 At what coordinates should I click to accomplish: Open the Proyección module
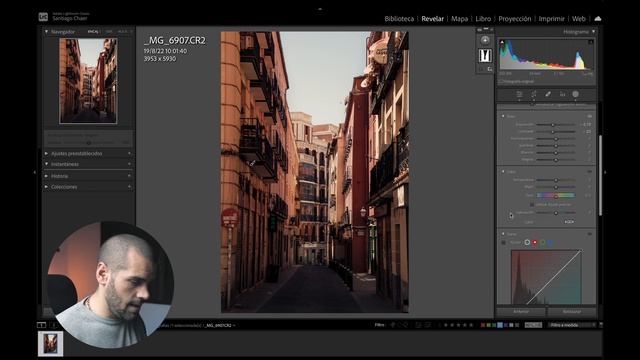514,19
